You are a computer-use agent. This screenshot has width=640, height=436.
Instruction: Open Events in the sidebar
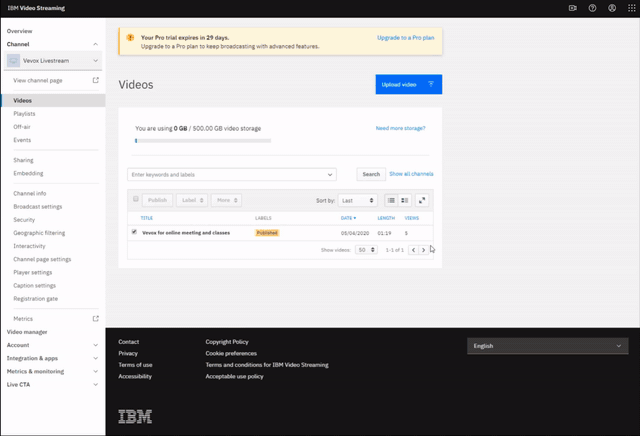22,140
